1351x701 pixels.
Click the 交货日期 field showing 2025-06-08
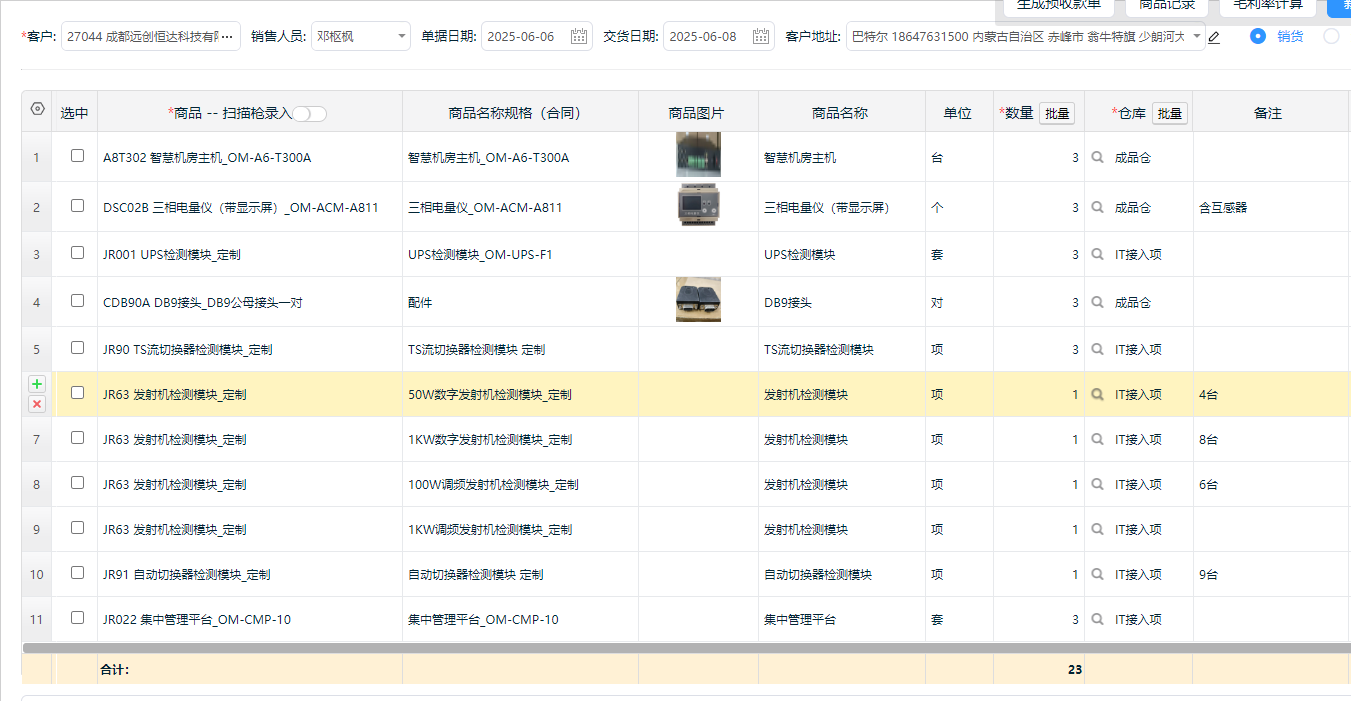pos(718,37)
